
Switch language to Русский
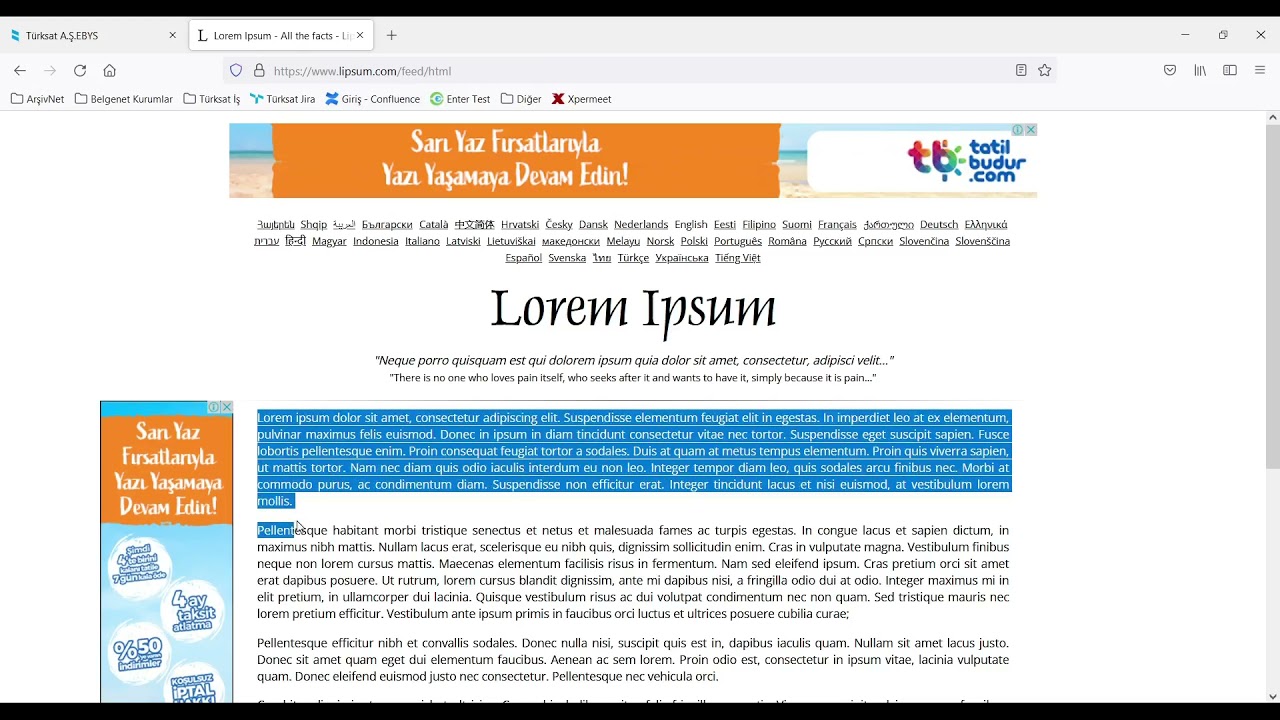click(x=832, y=241)
